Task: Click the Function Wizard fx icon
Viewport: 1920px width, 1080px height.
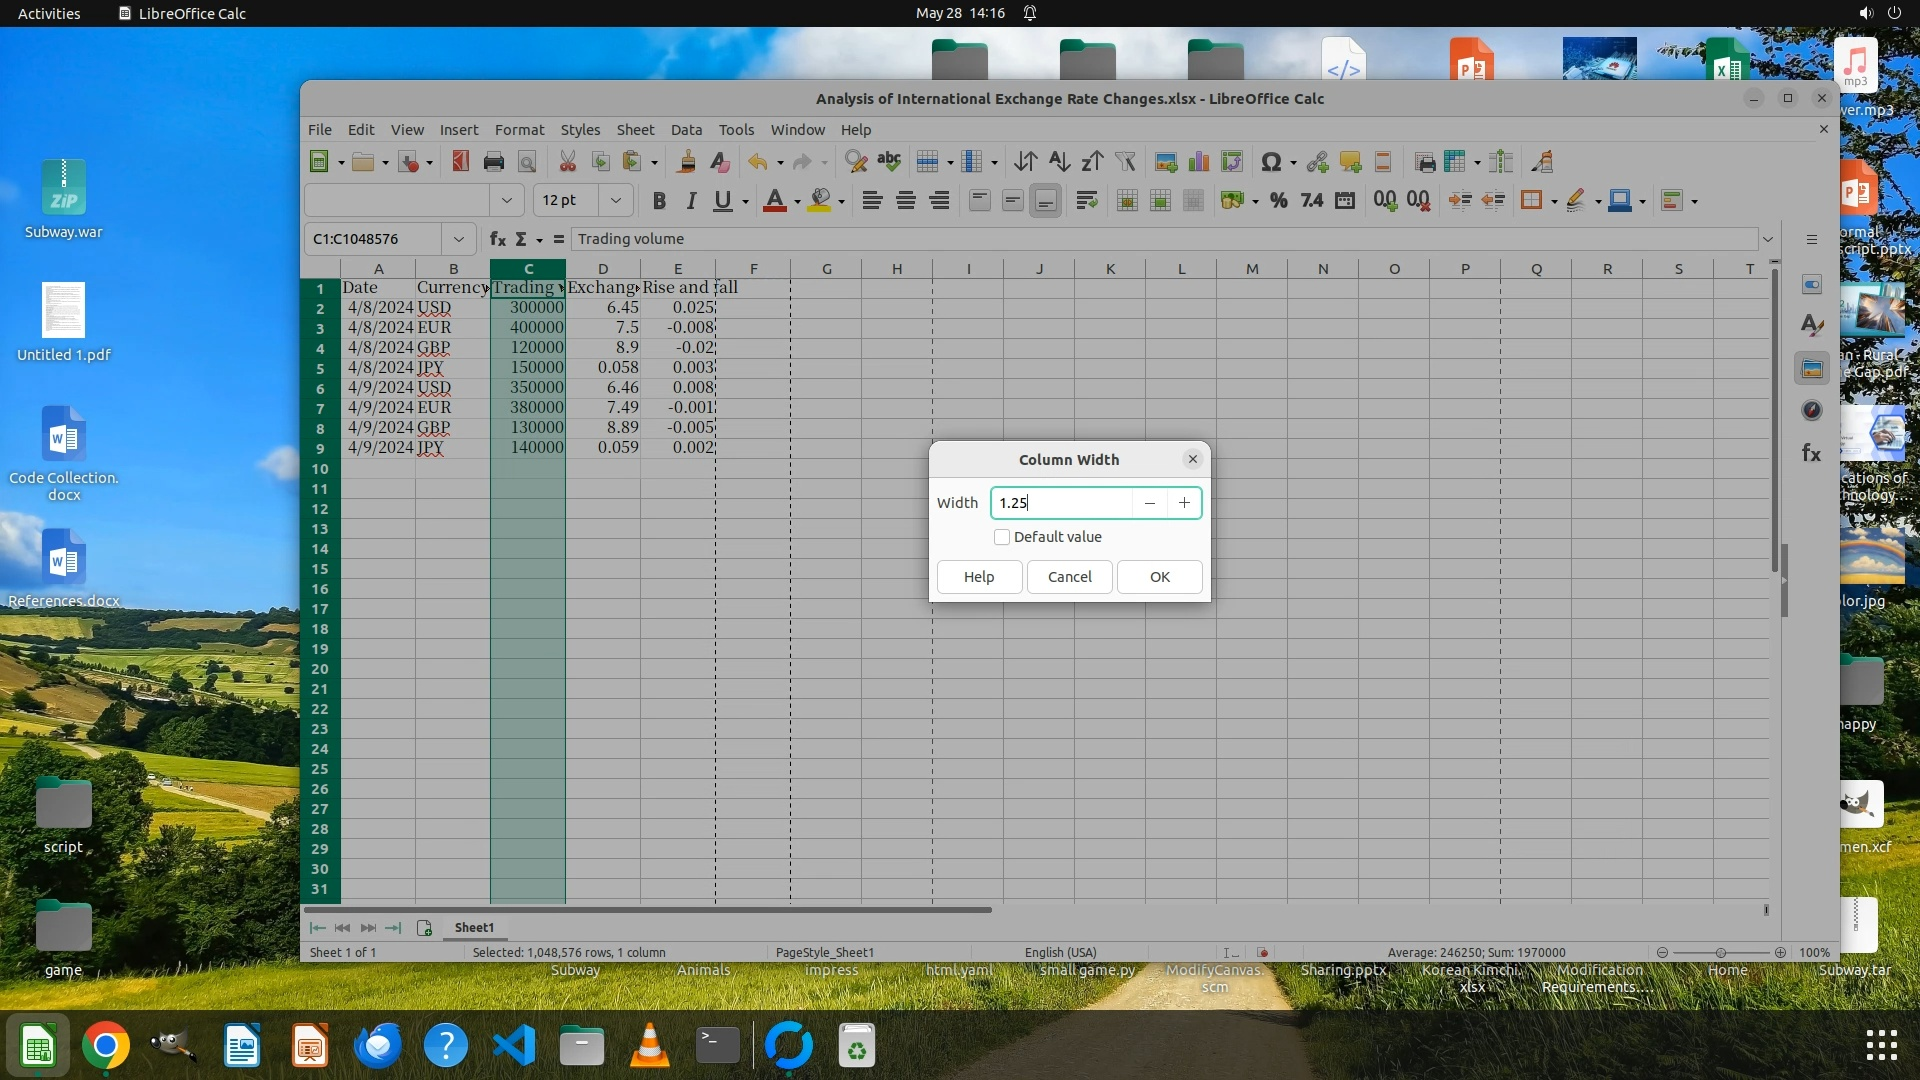Action: [497, 239]
